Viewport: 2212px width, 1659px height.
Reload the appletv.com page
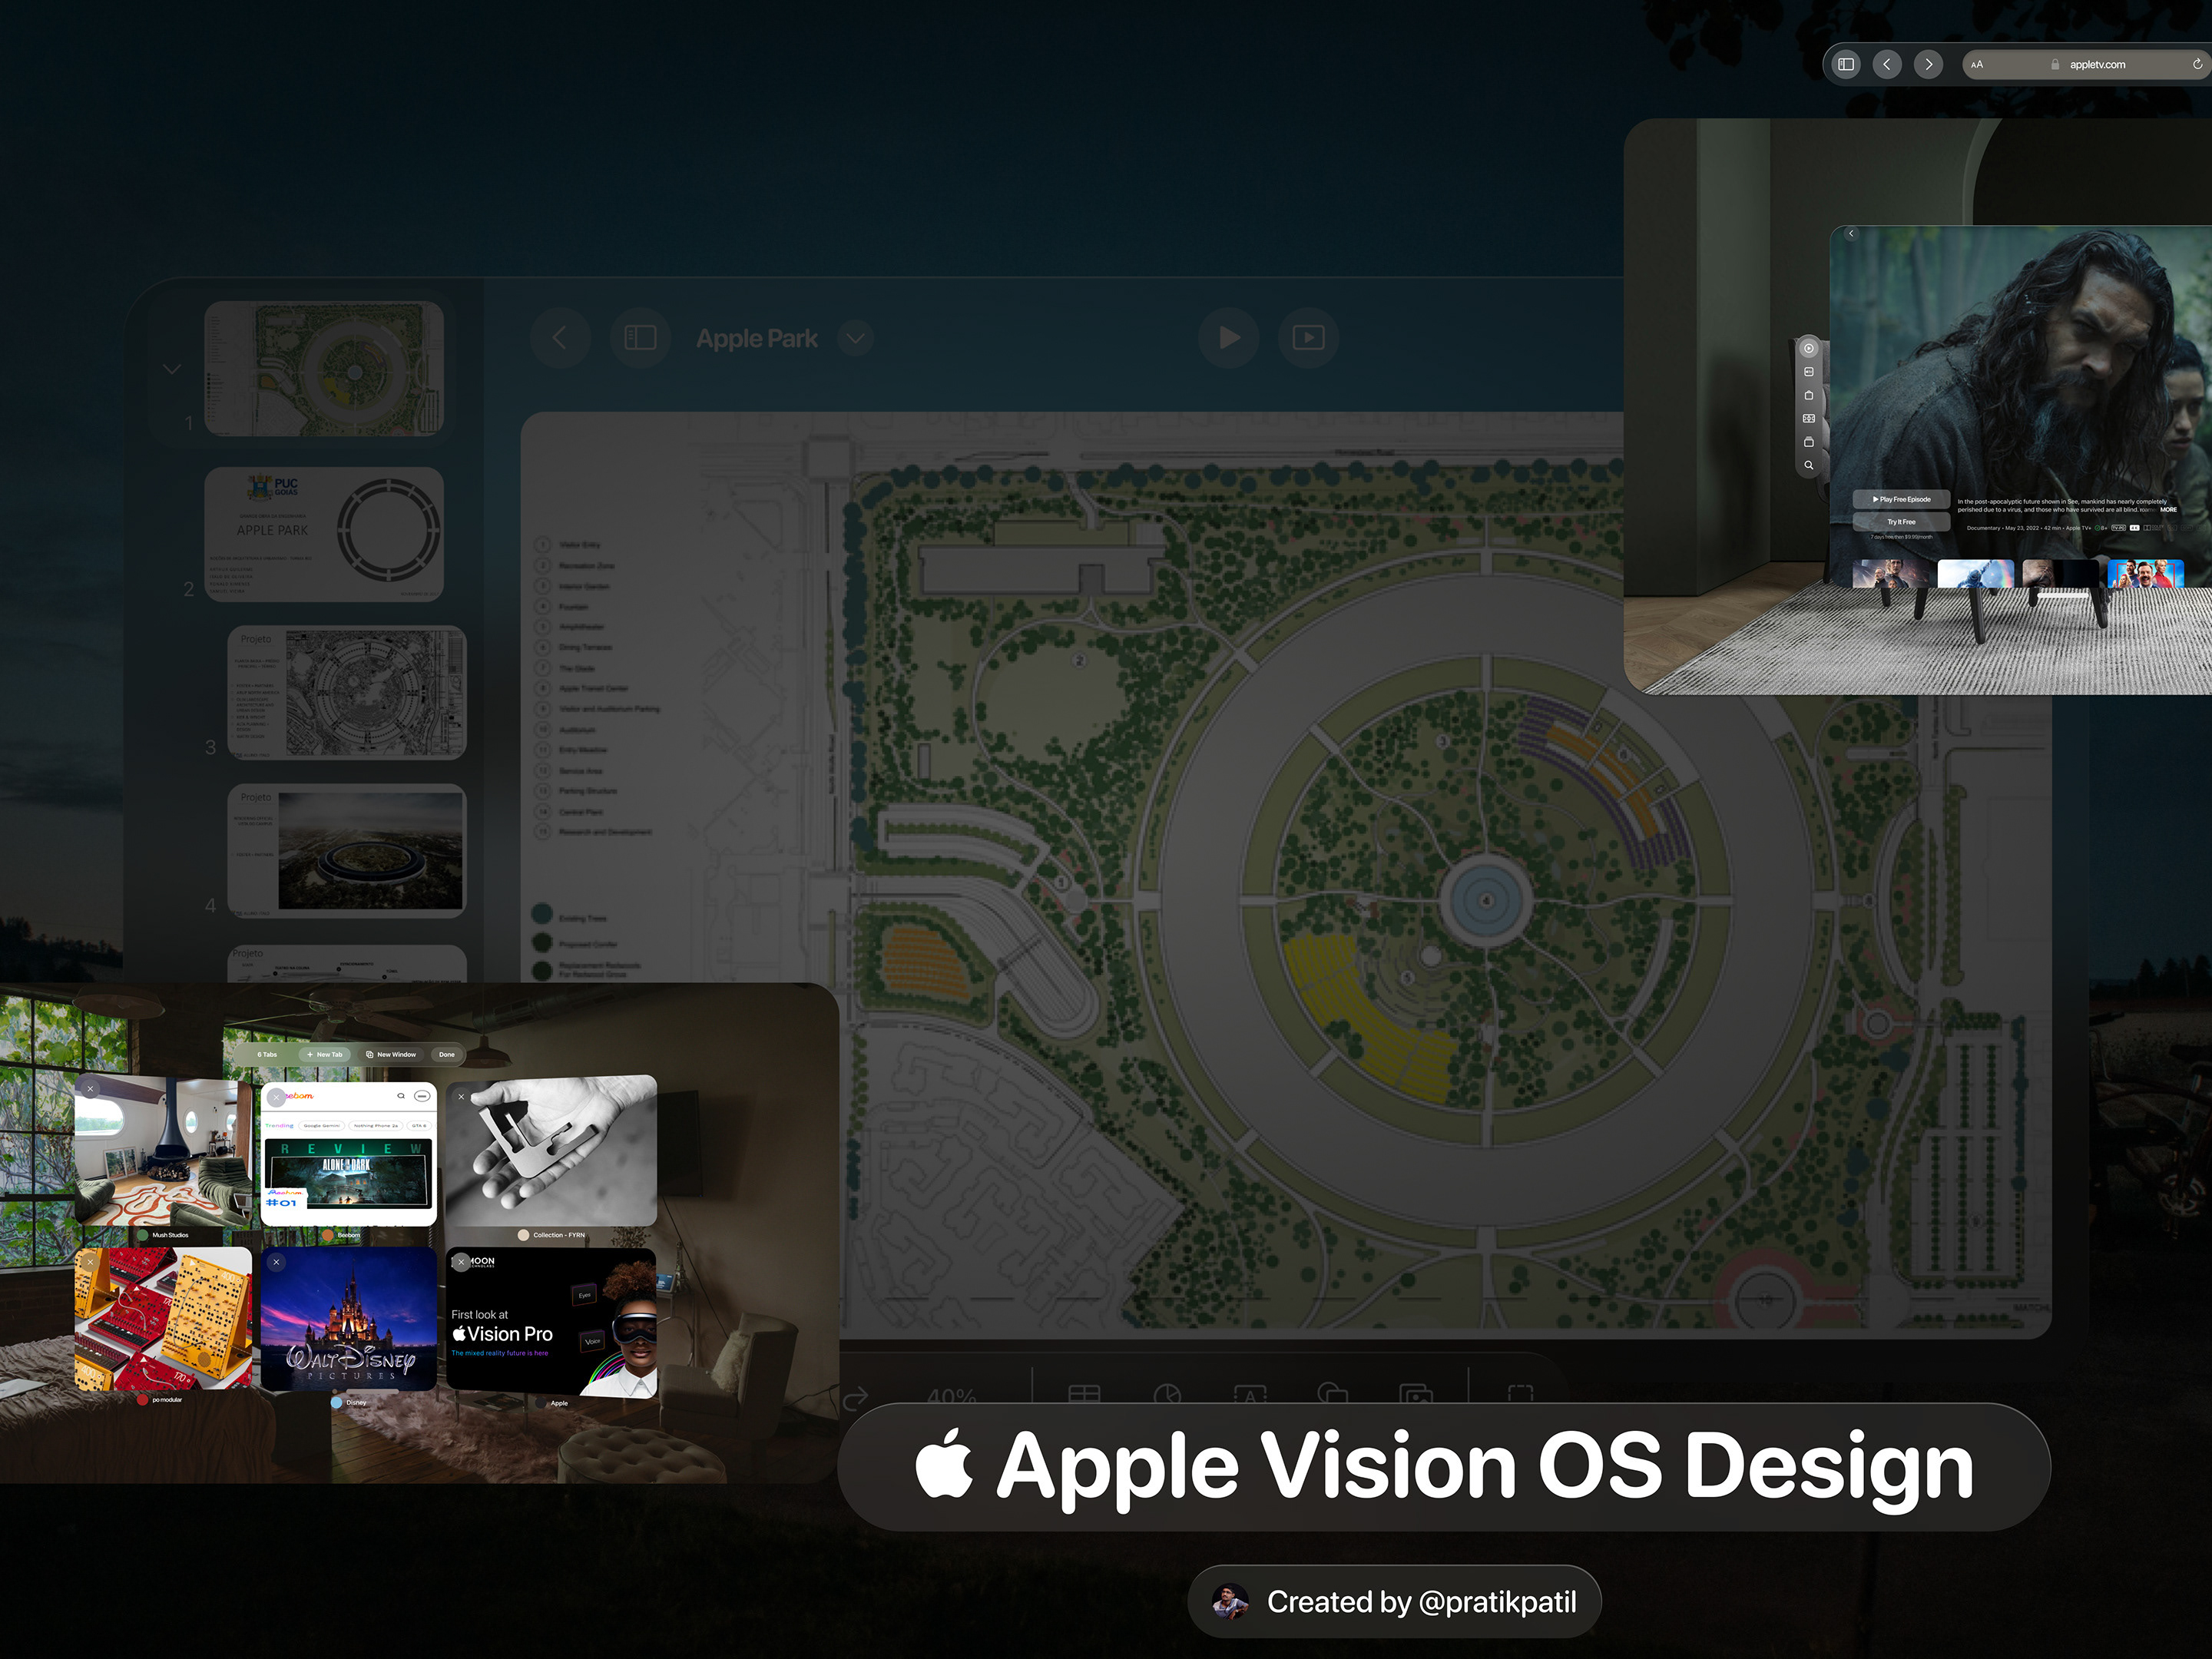(2197, 64)
